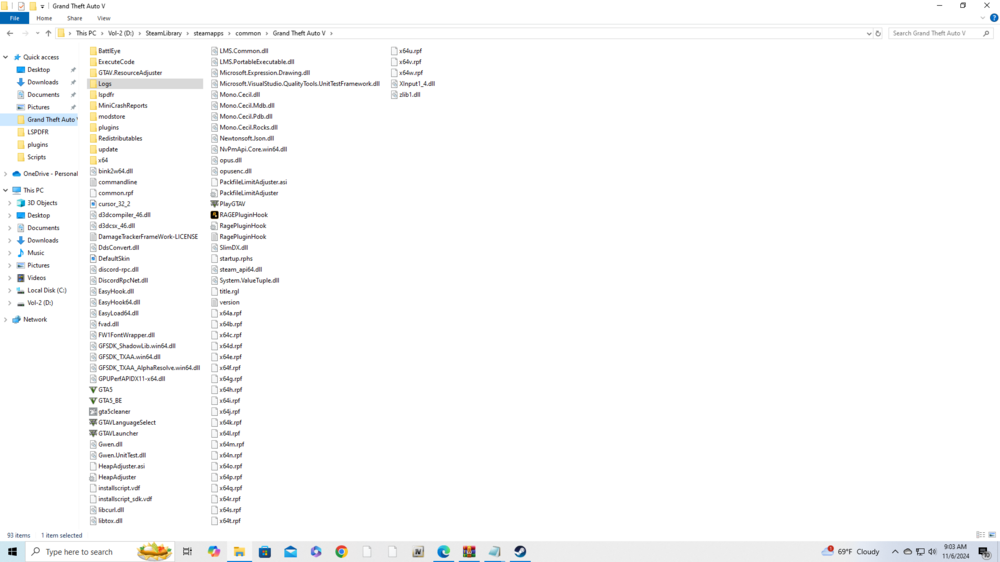Select the GTA5_BE executable
The height and width of the screenshot is (562, 1000).
tap(106, 401)
